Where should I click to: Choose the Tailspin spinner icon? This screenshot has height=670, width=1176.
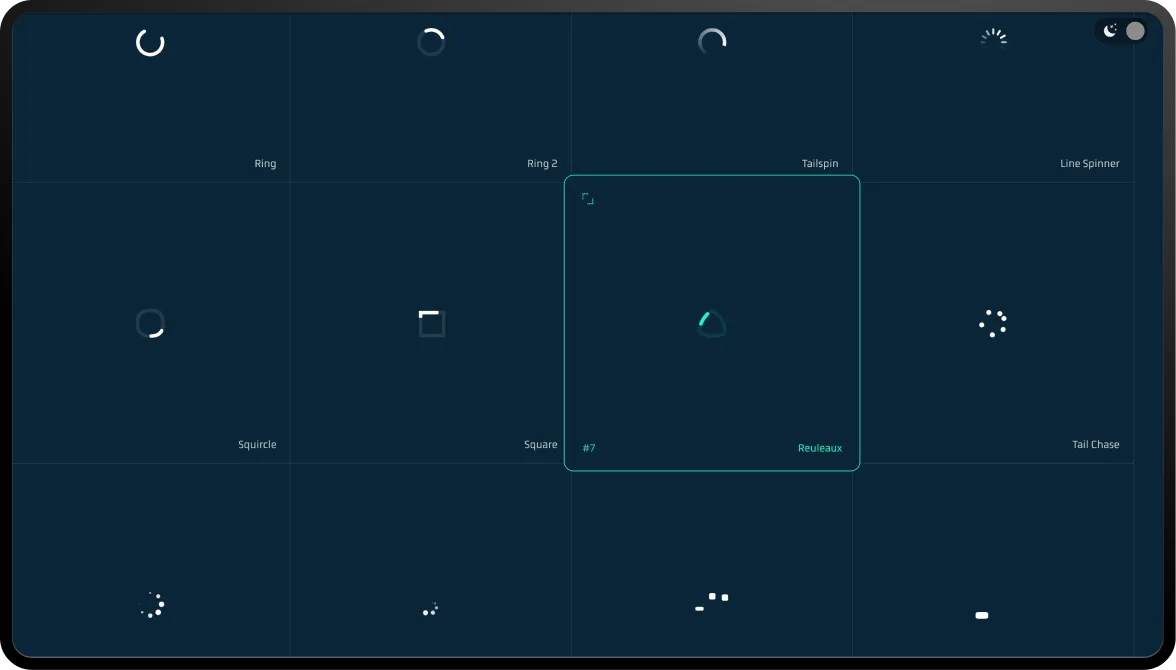click(x=712, y=41)
